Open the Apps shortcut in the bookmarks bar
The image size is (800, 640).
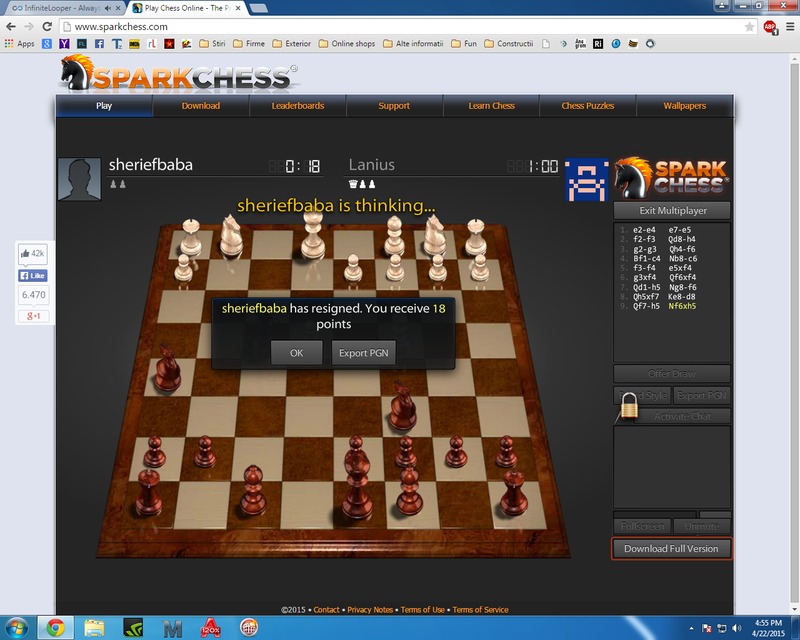click(19, 44)
